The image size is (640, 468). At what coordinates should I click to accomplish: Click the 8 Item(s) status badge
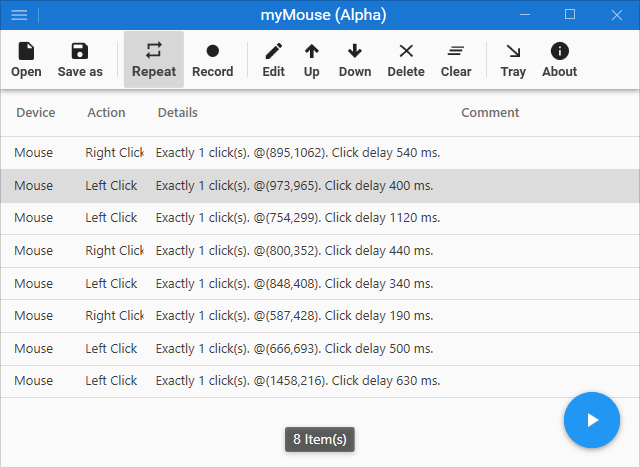[320, 439]
